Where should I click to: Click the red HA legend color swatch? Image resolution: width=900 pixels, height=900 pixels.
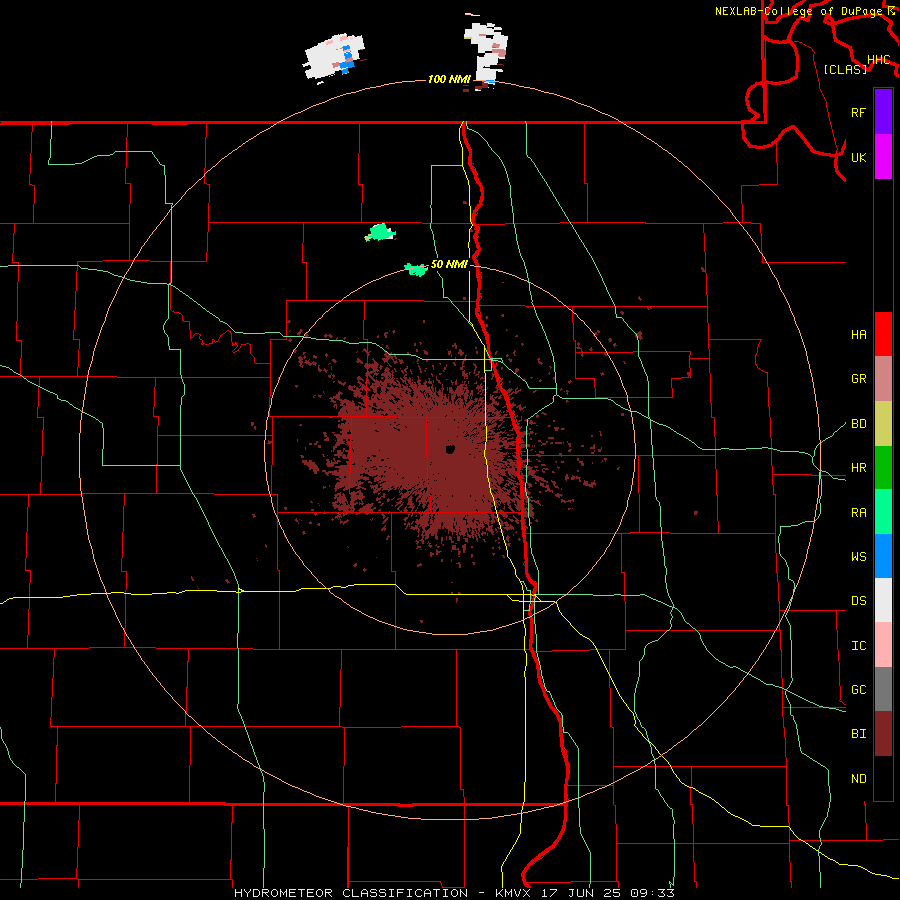(883, 334)
